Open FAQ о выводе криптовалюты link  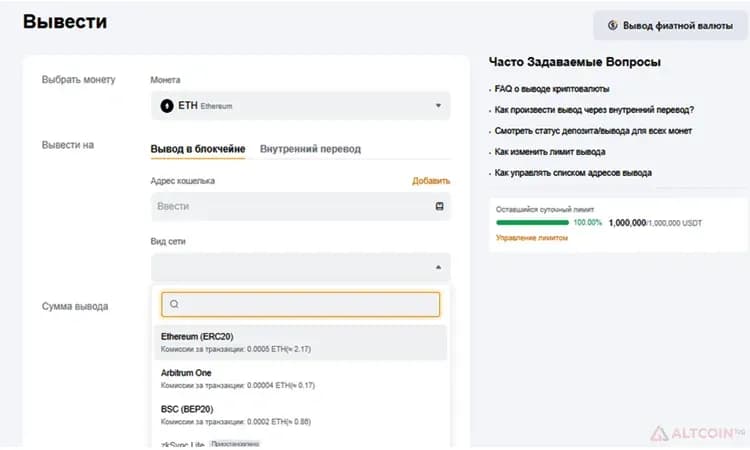point(551,89)
